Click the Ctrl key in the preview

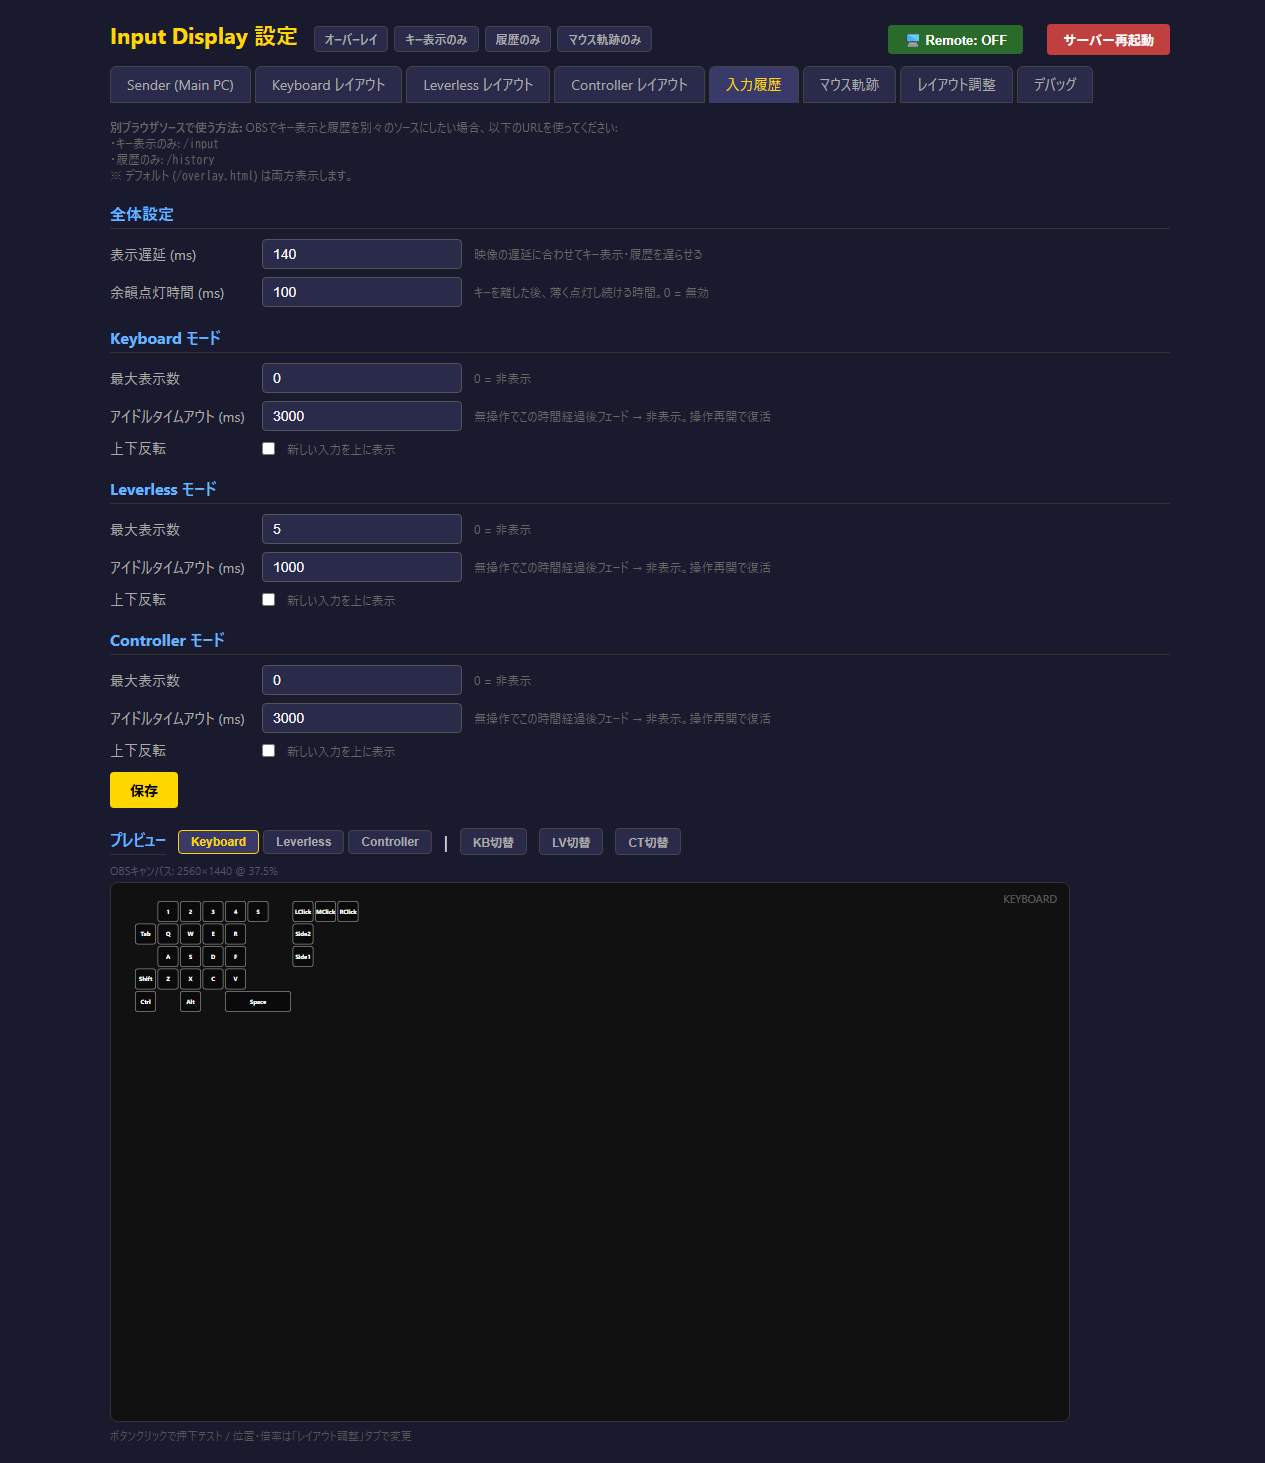145,1002
